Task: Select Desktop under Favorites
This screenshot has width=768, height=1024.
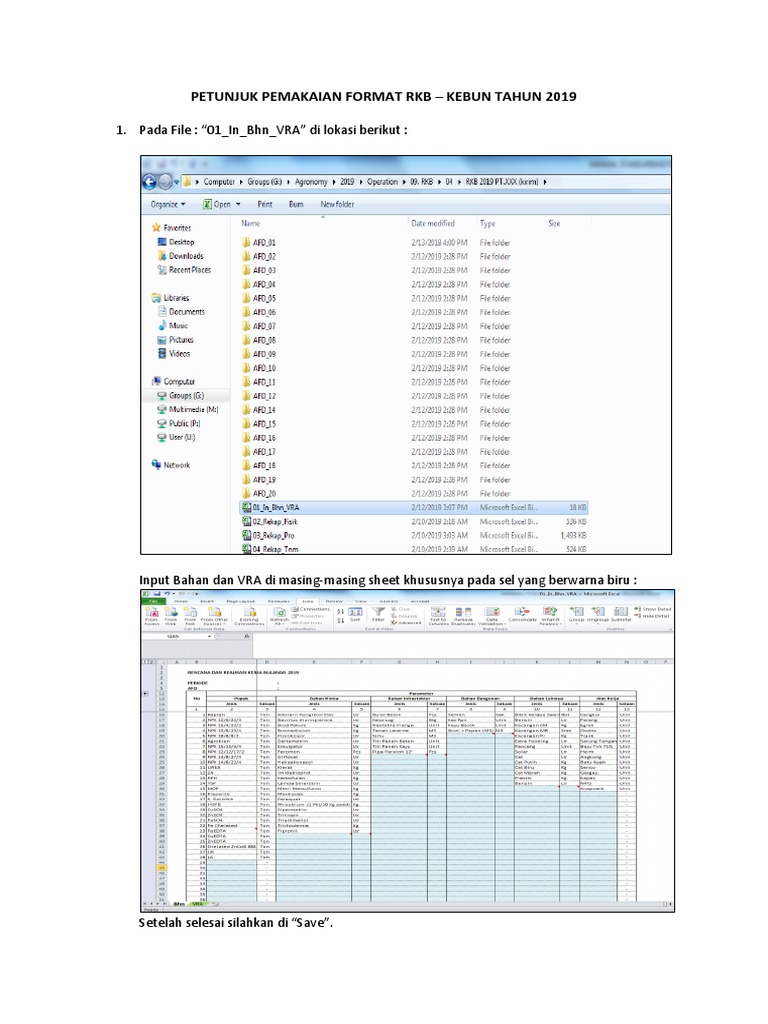Action: 180,242
